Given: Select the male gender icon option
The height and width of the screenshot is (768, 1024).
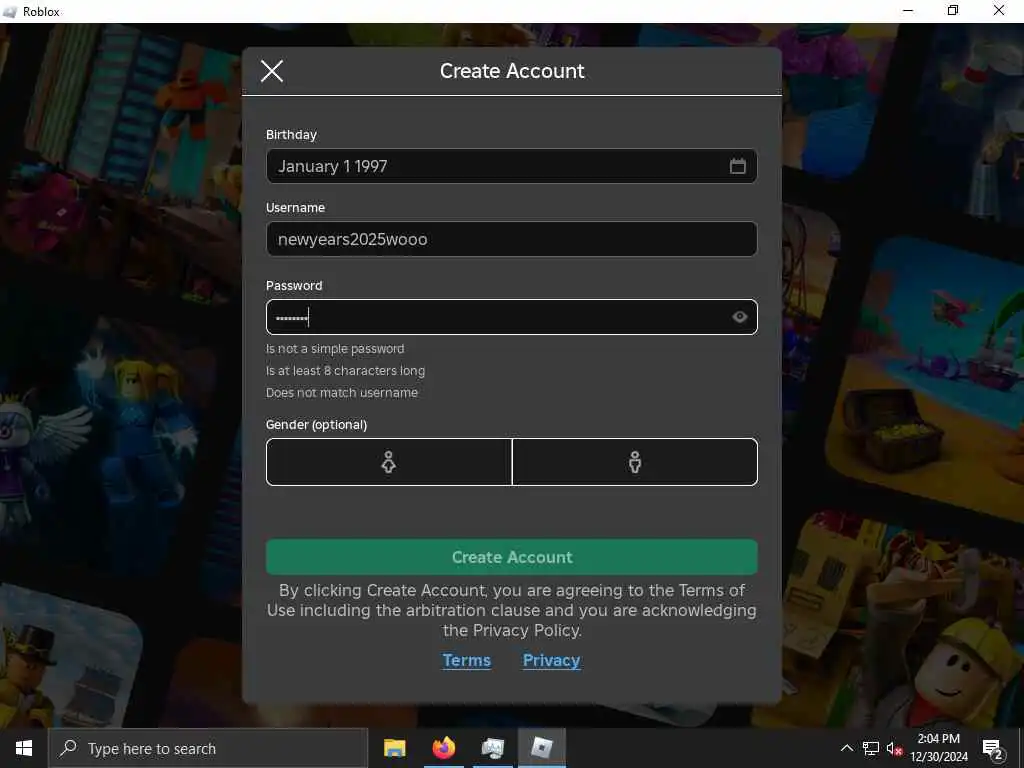Looking at the screenshot, I should 635,462.
